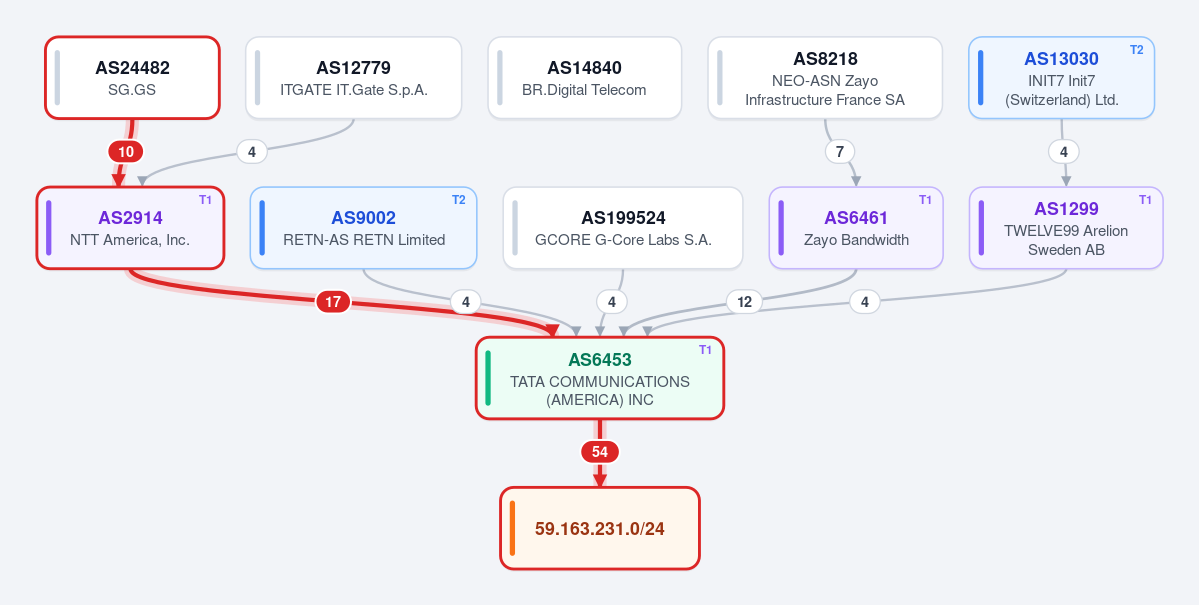
Task: Open the AS199524 GCORE node
Action: tap(622, 228)
